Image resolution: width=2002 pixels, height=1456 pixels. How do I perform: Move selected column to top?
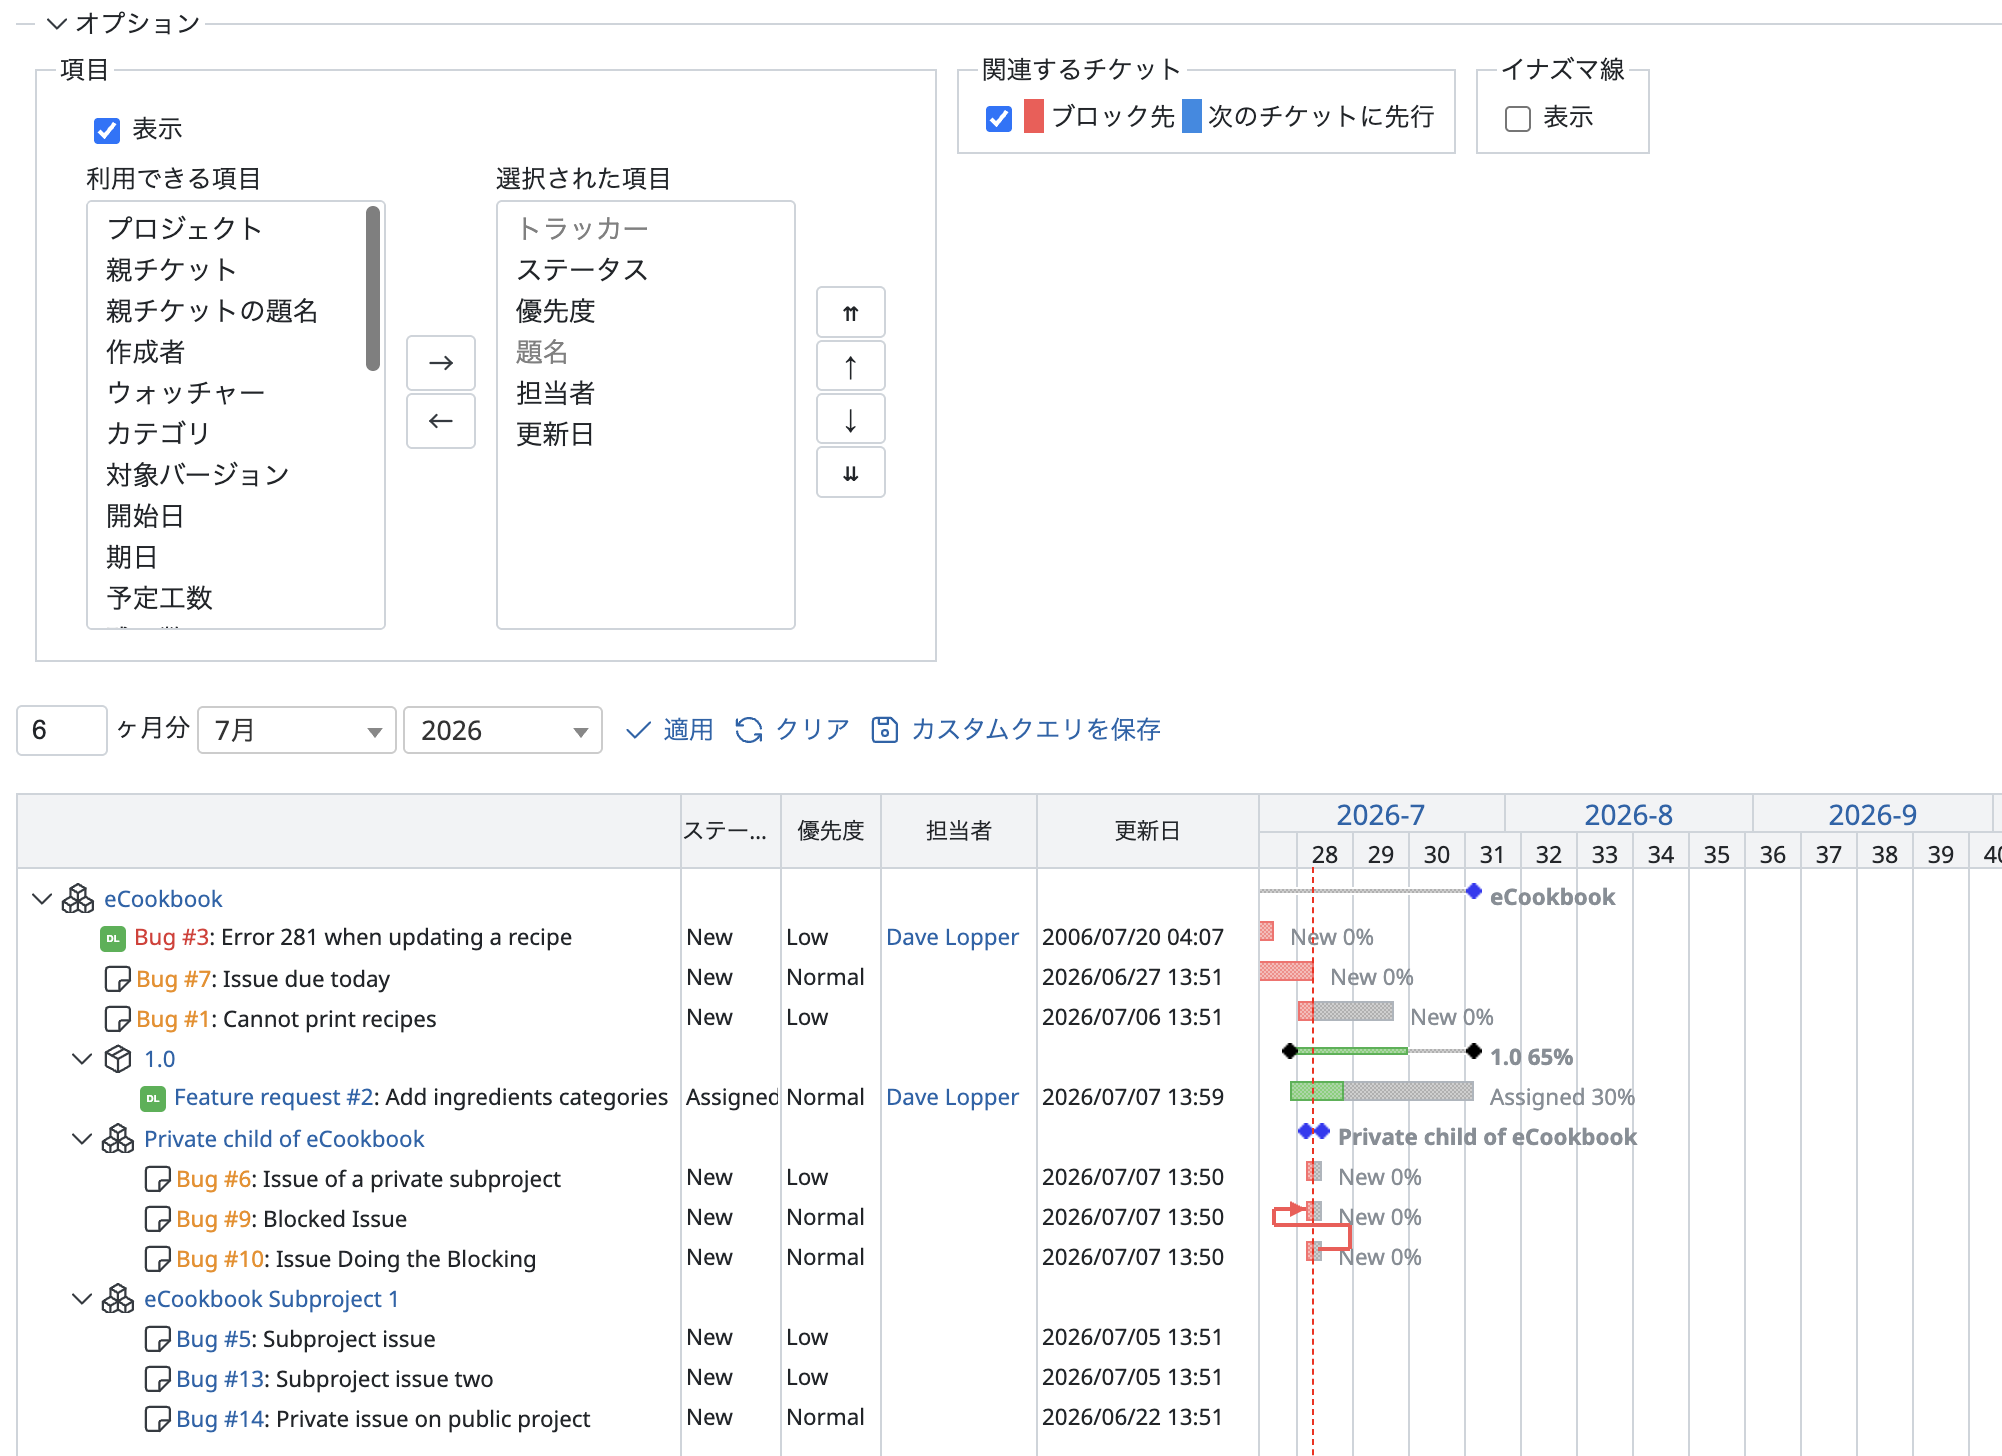tap(850, 313)
